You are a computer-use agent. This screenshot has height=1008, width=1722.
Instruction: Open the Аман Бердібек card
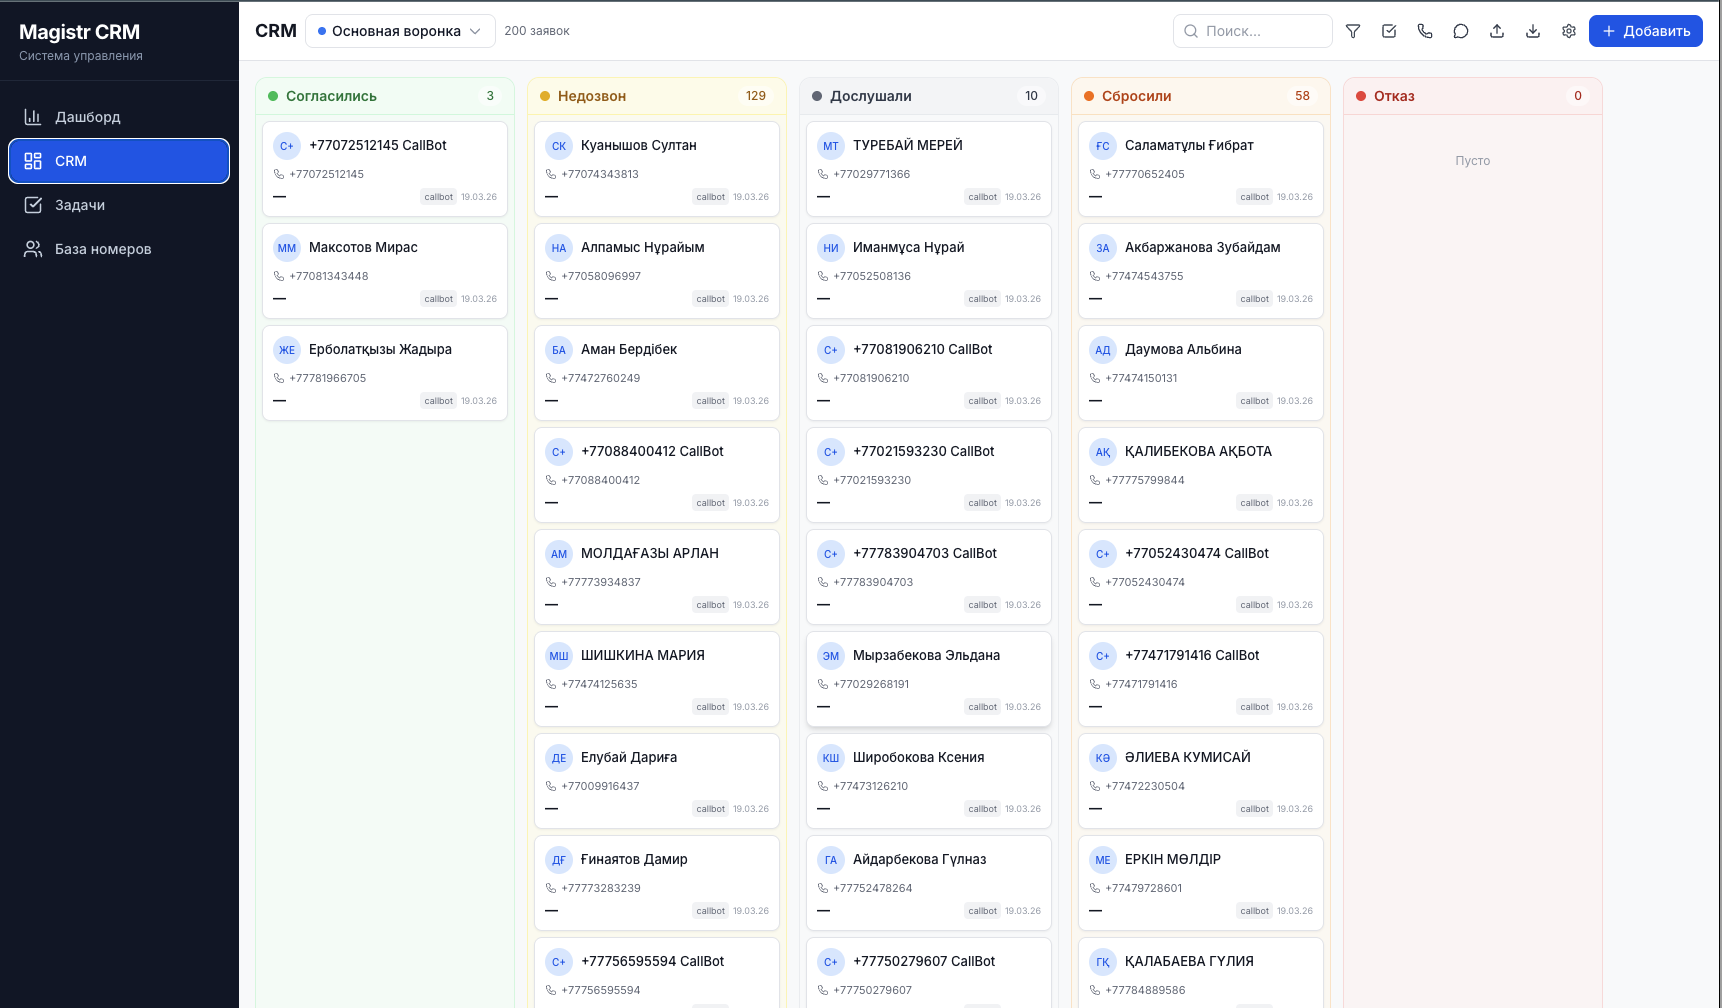click(657, 373)
